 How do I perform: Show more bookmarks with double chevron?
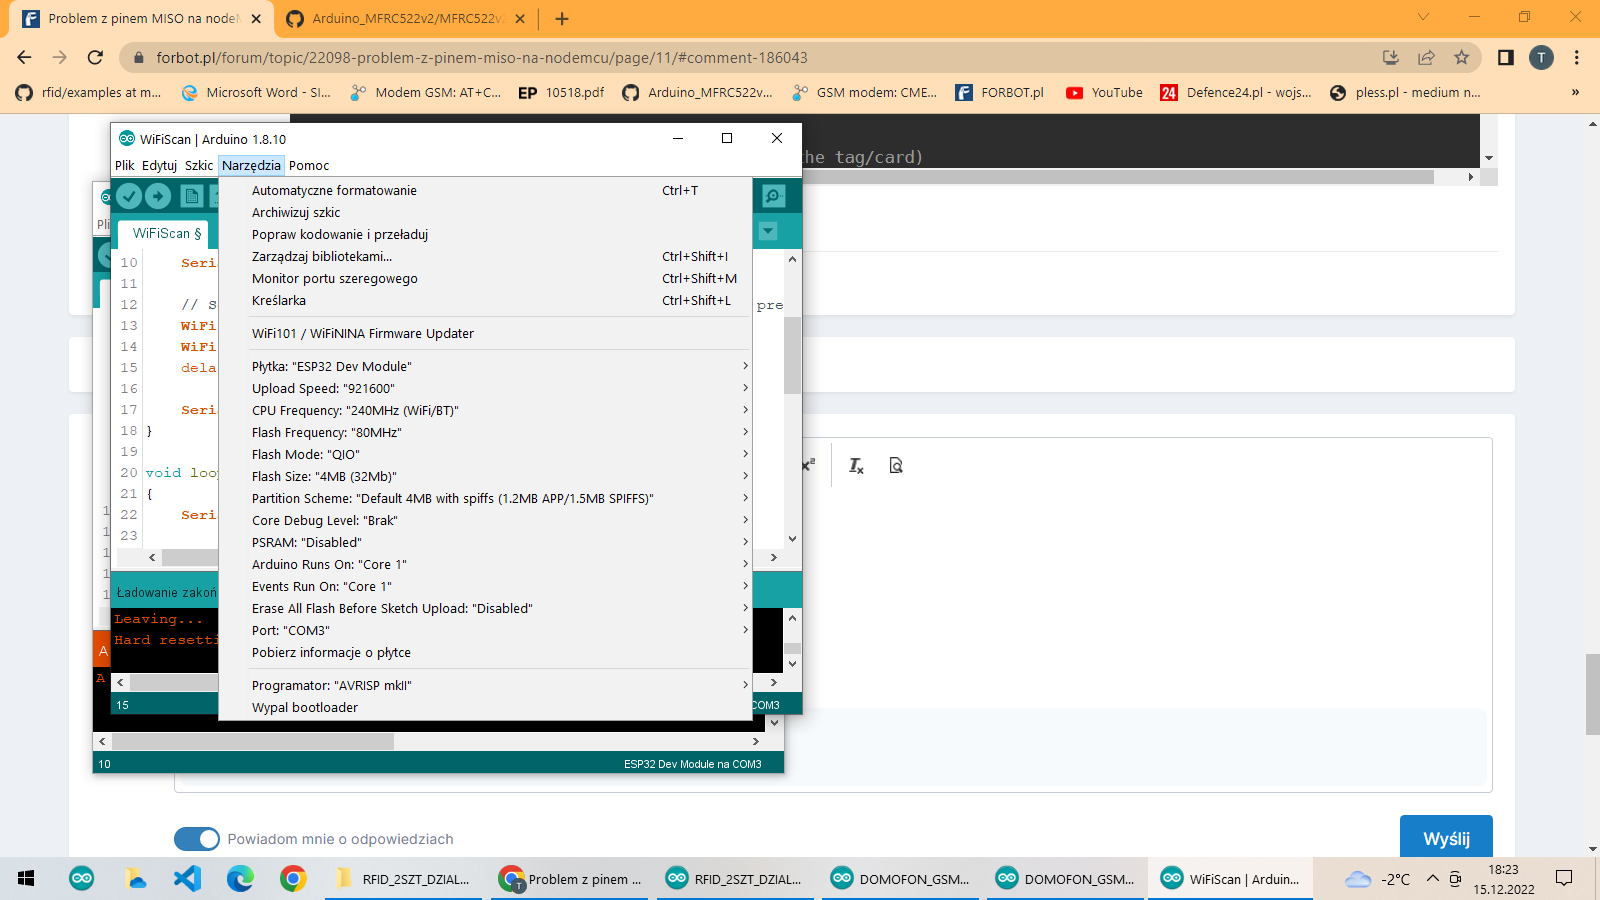(1575, 92)
